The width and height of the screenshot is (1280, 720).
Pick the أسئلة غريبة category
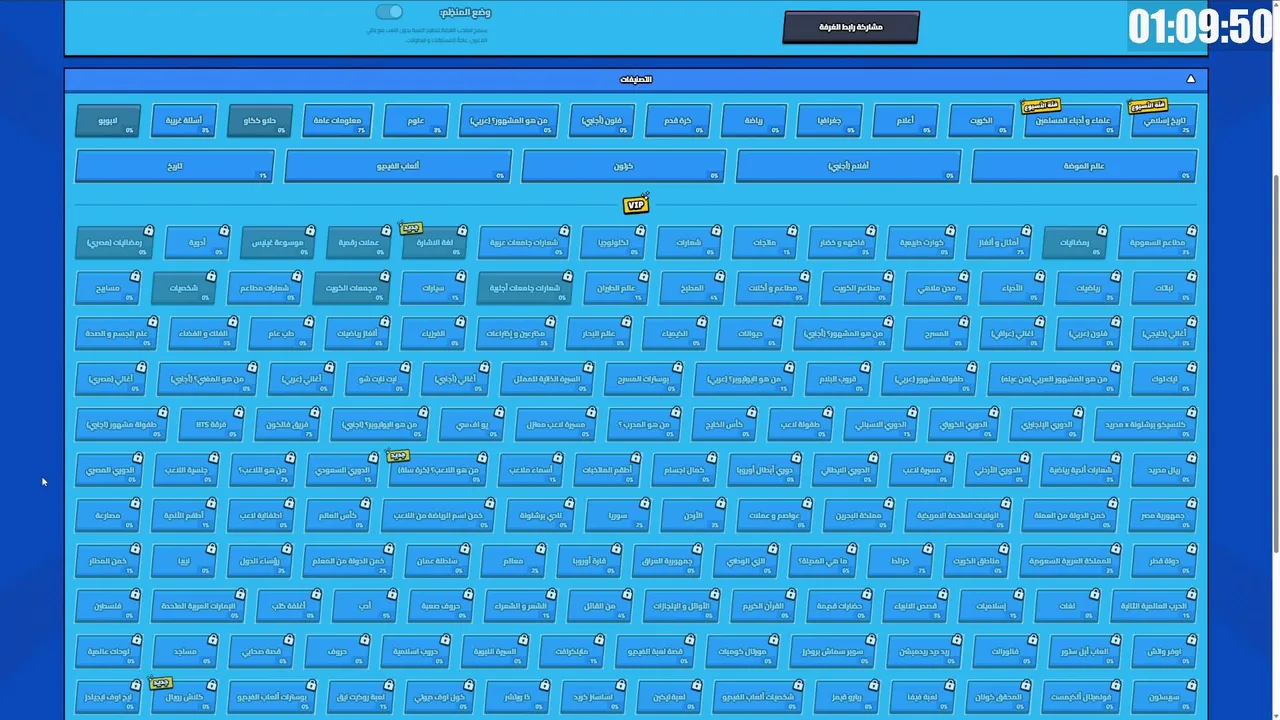[184, 121]
